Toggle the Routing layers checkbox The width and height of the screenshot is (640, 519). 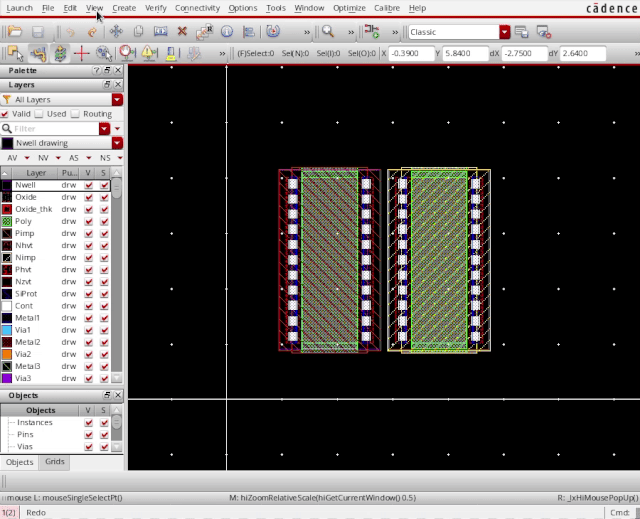click(x=75, y=114)
